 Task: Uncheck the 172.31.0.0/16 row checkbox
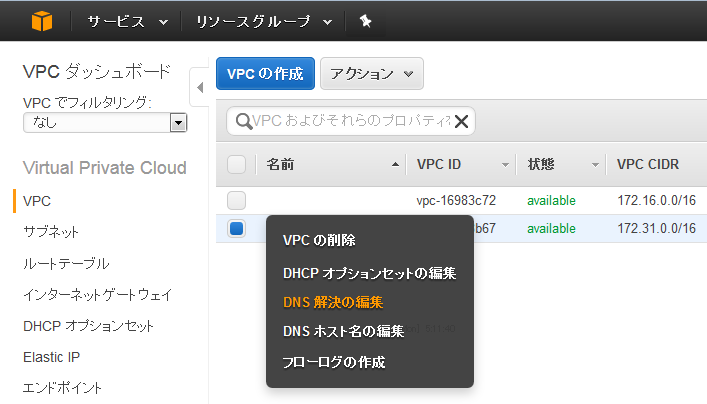(x=236, y=228)
